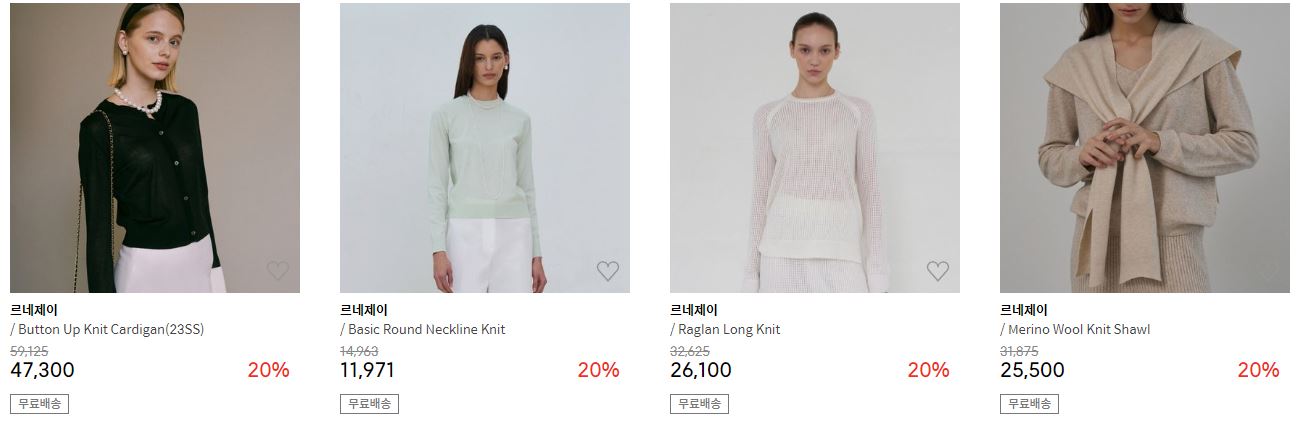Viewport: 1299px width, 439px height.
Task: Favorite the Button Up Knit Cardigan with heart icon
Action: click(x=278, y=271)
